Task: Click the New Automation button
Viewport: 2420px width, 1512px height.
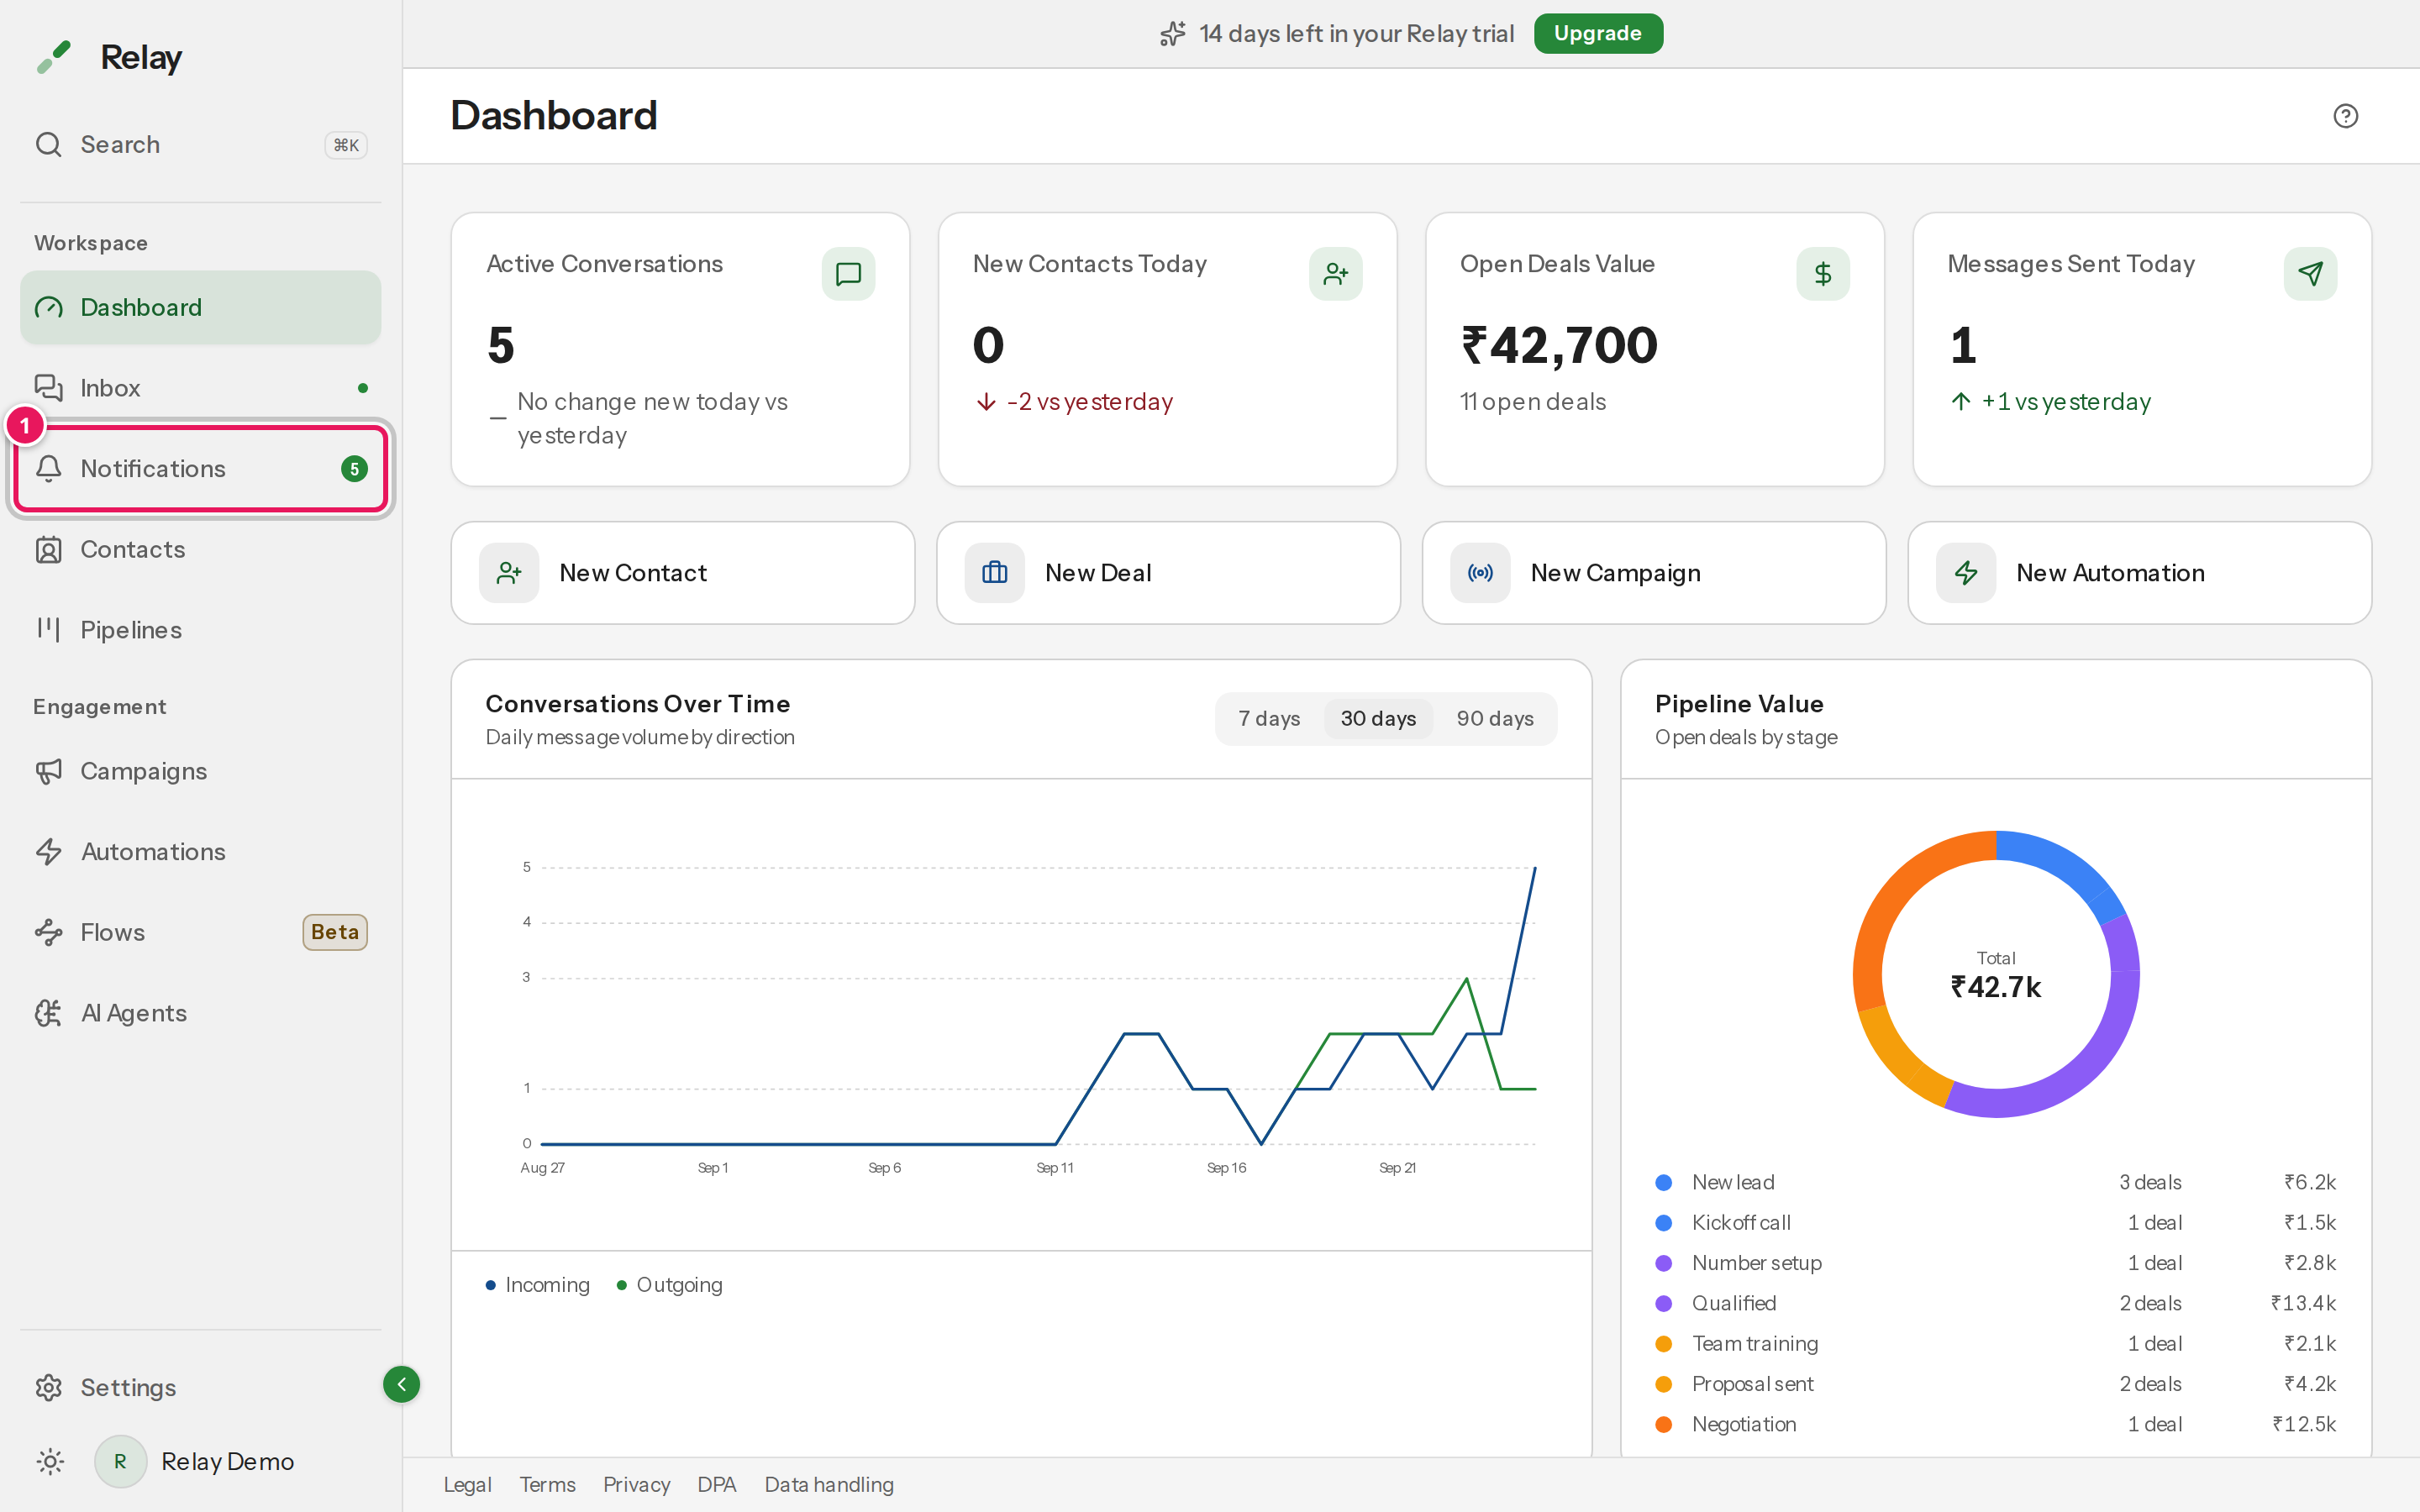Action: 2140,573
